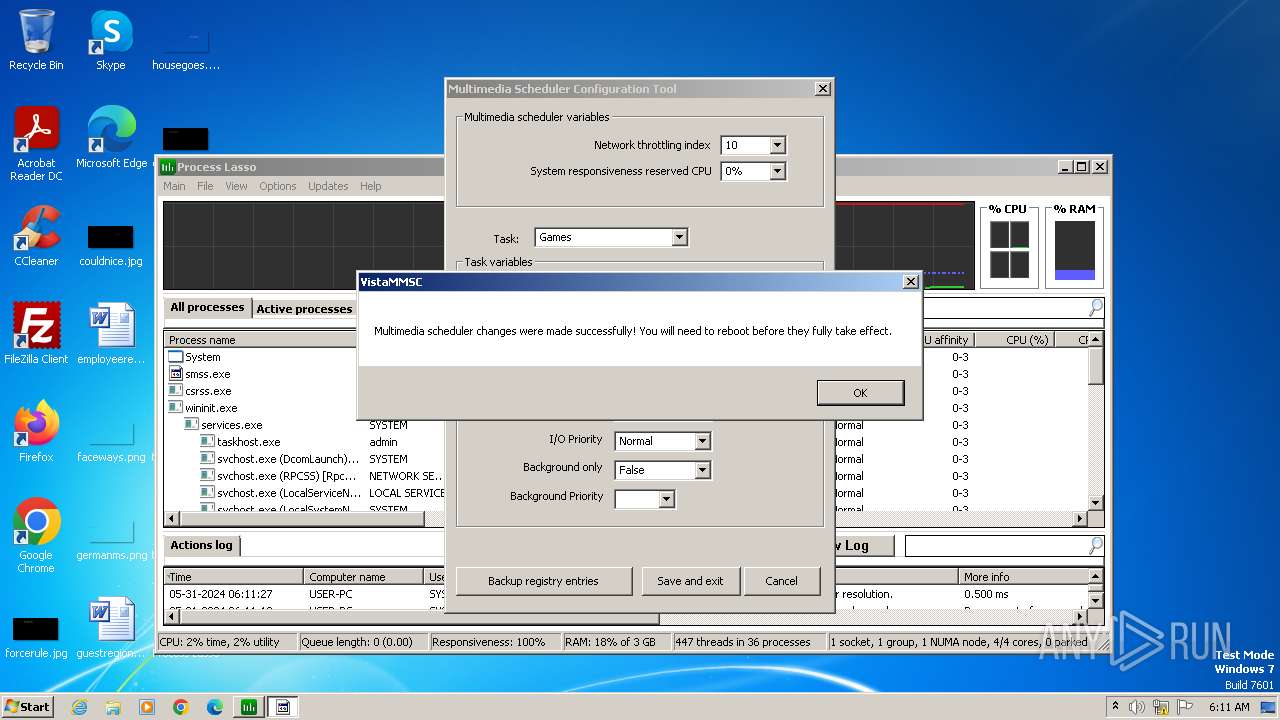The height and width of the screenshot is (720, 1280).
Task: Open the I/O Priority dropdown
Action: [x=702, y=441]
